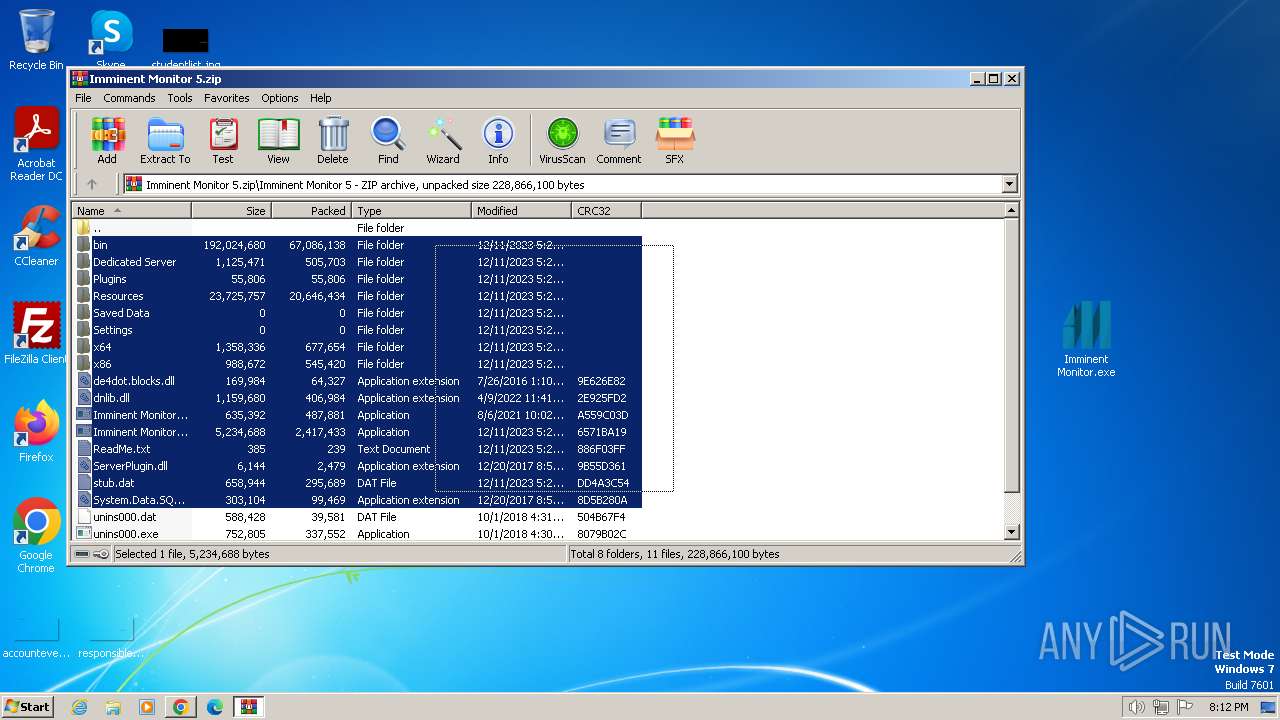Run the Test archive tool
The image size is (1280, 720).
pos(223,141)
